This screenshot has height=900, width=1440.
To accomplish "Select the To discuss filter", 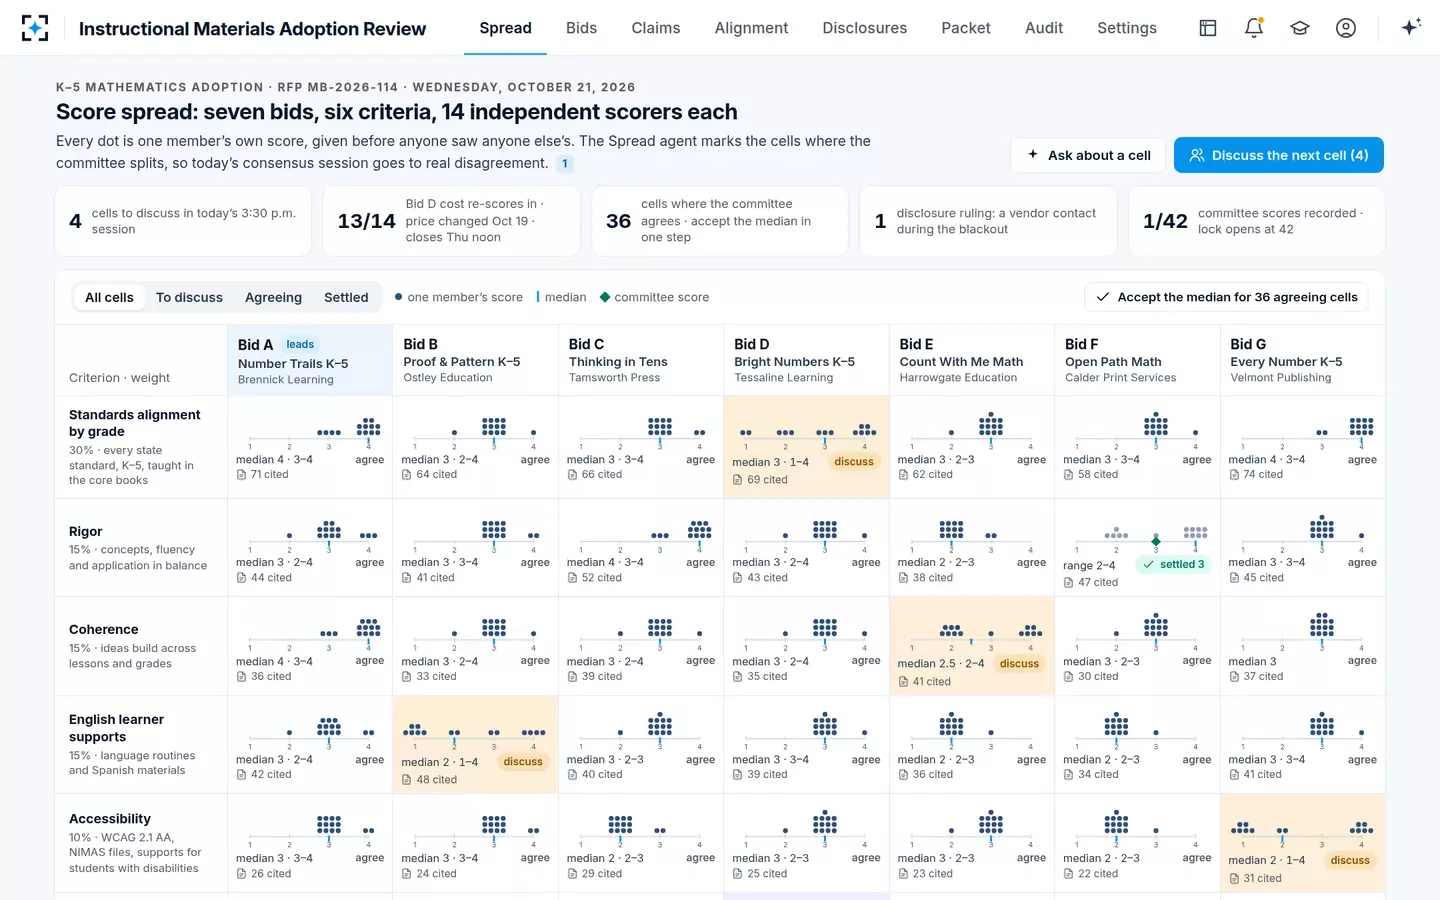I will pos(189,297).
